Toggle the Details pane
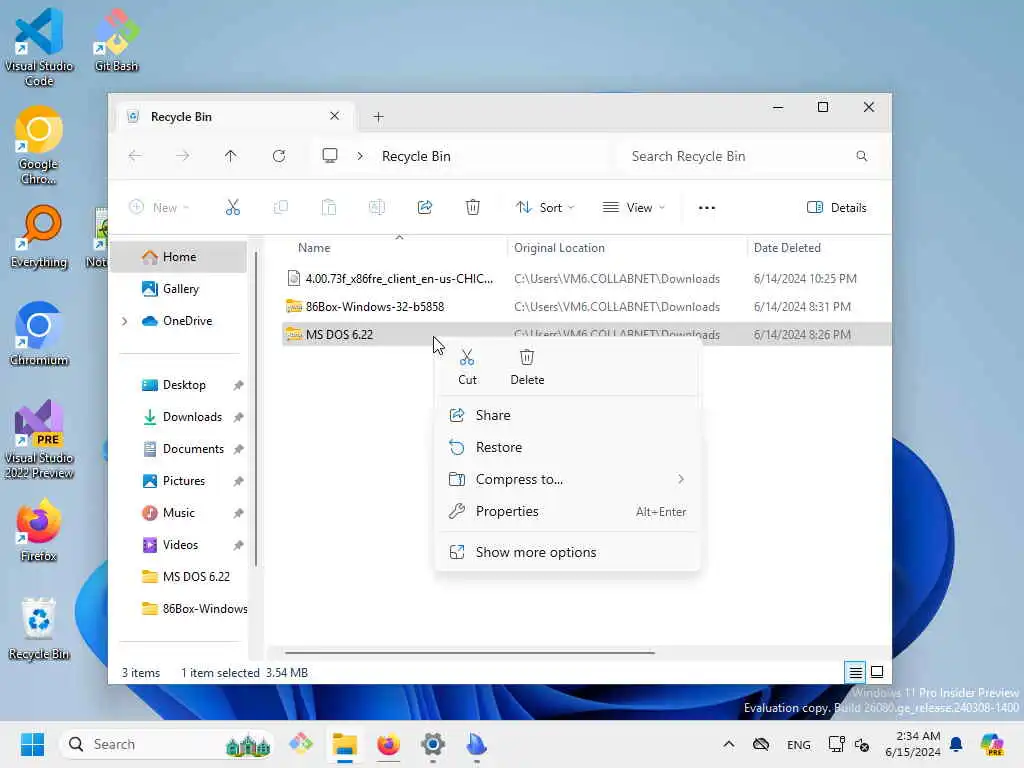Image resolution: width=1024 pixels, height=768 pixels. coord(837,208)
